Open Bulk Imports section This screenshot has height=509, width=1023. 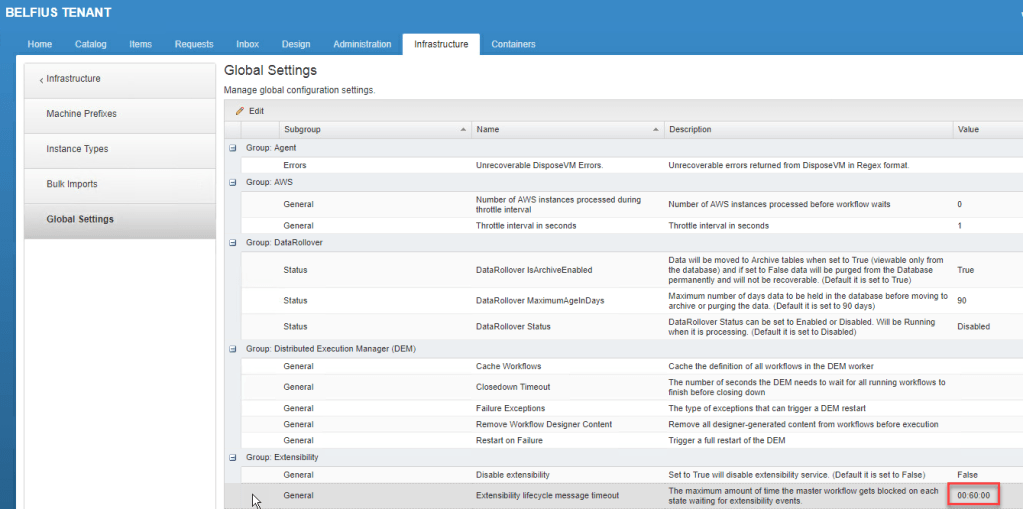(72, 184)
